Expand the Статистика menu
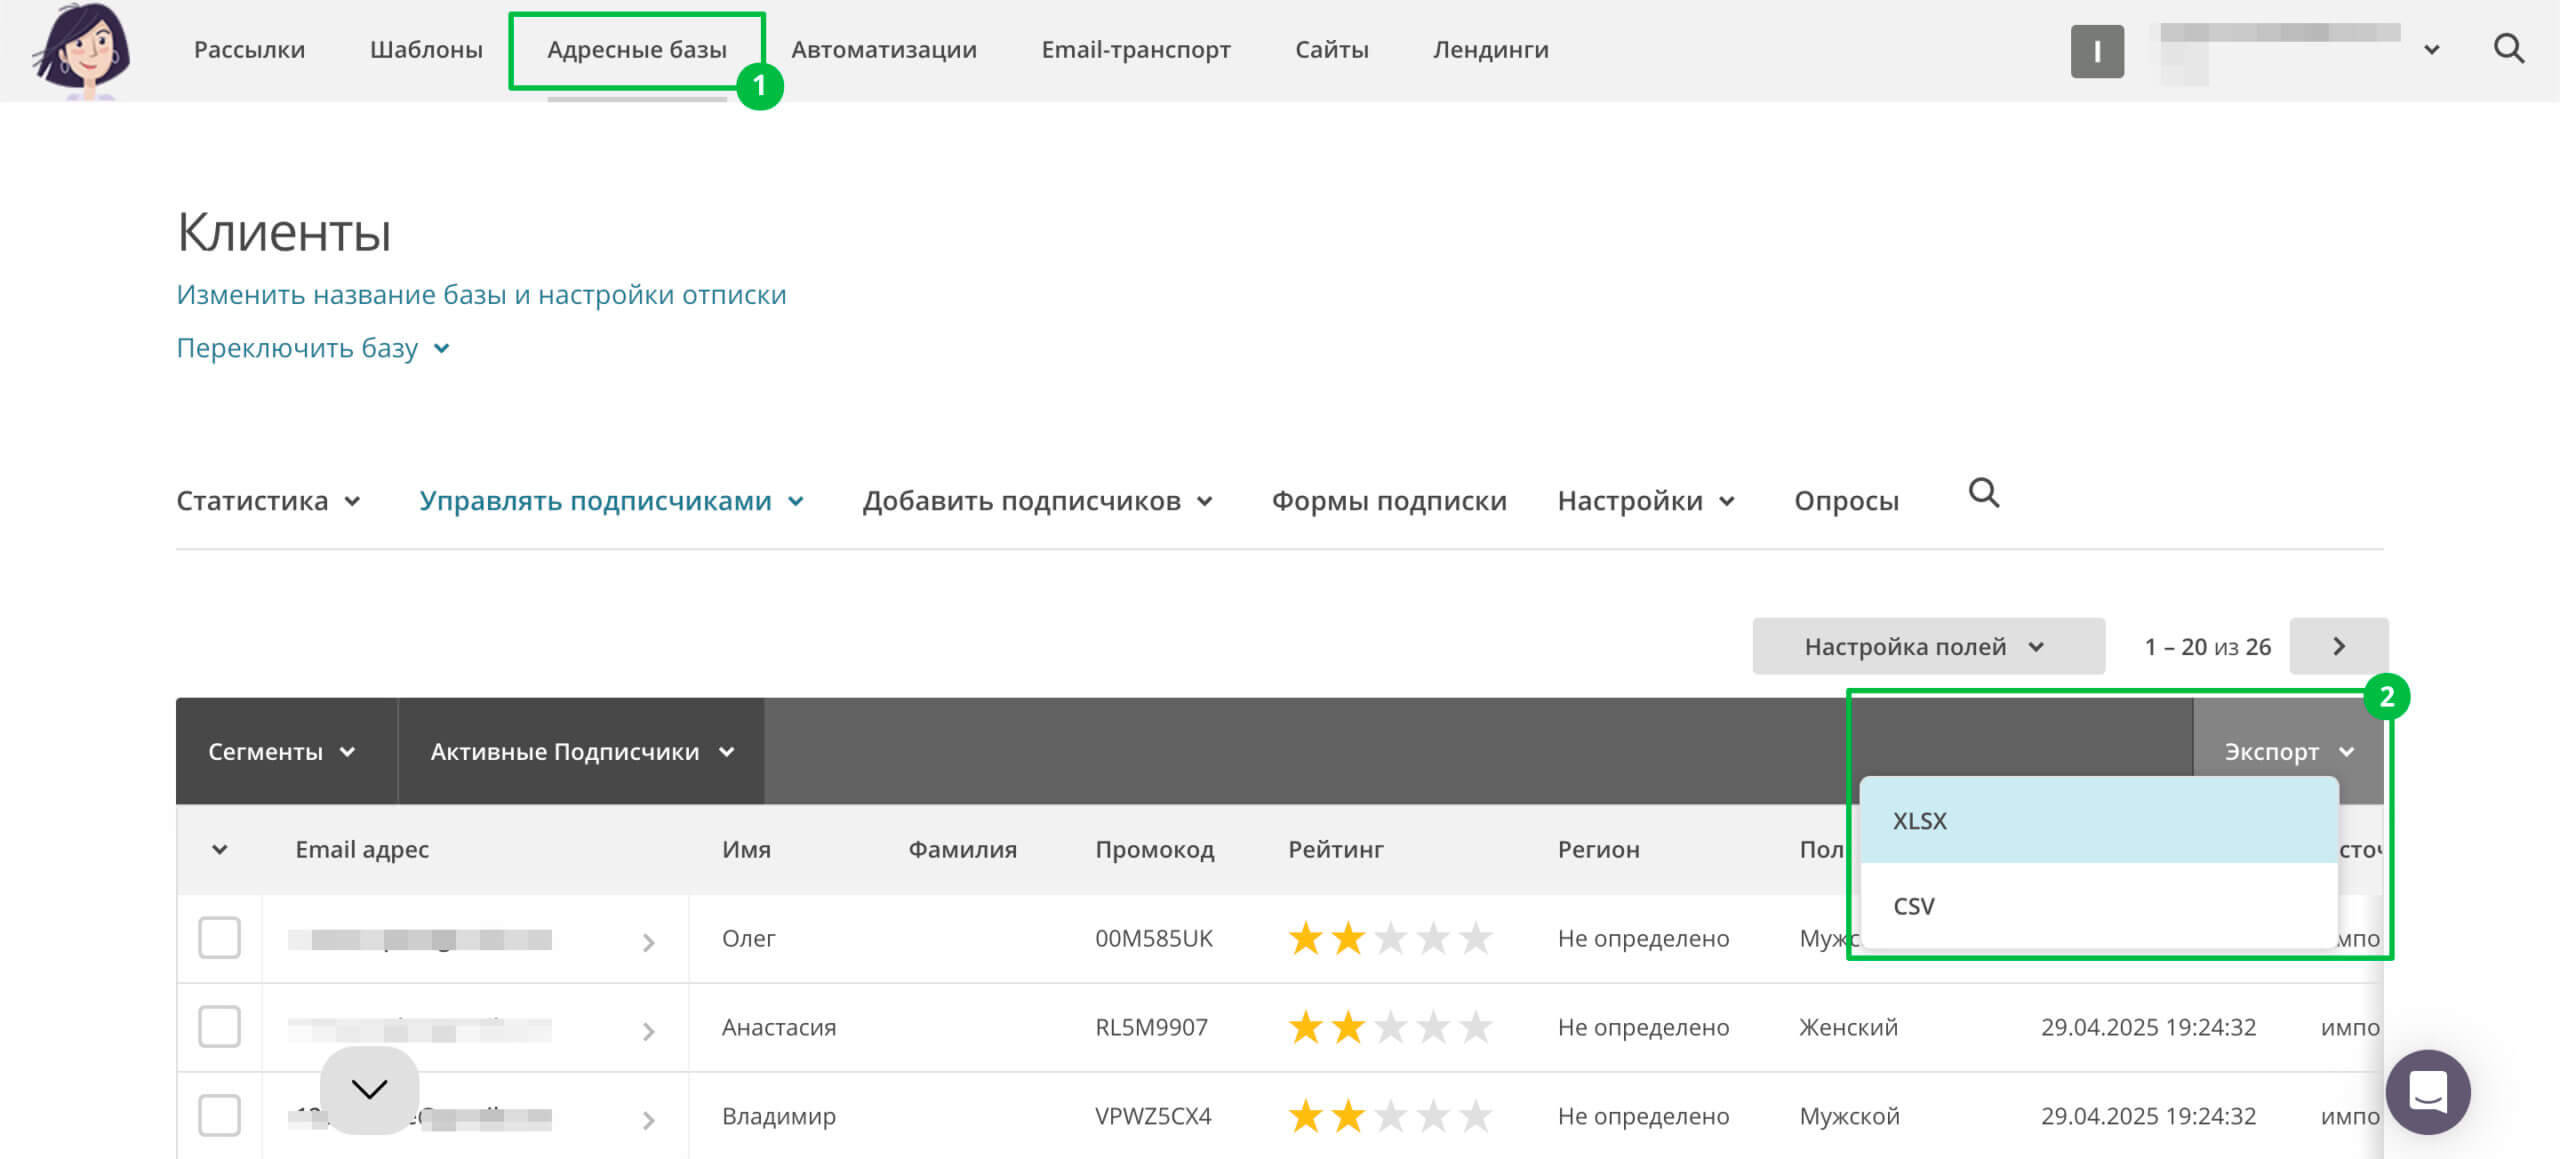The image size is (2560, 1159). pos(268,501)
